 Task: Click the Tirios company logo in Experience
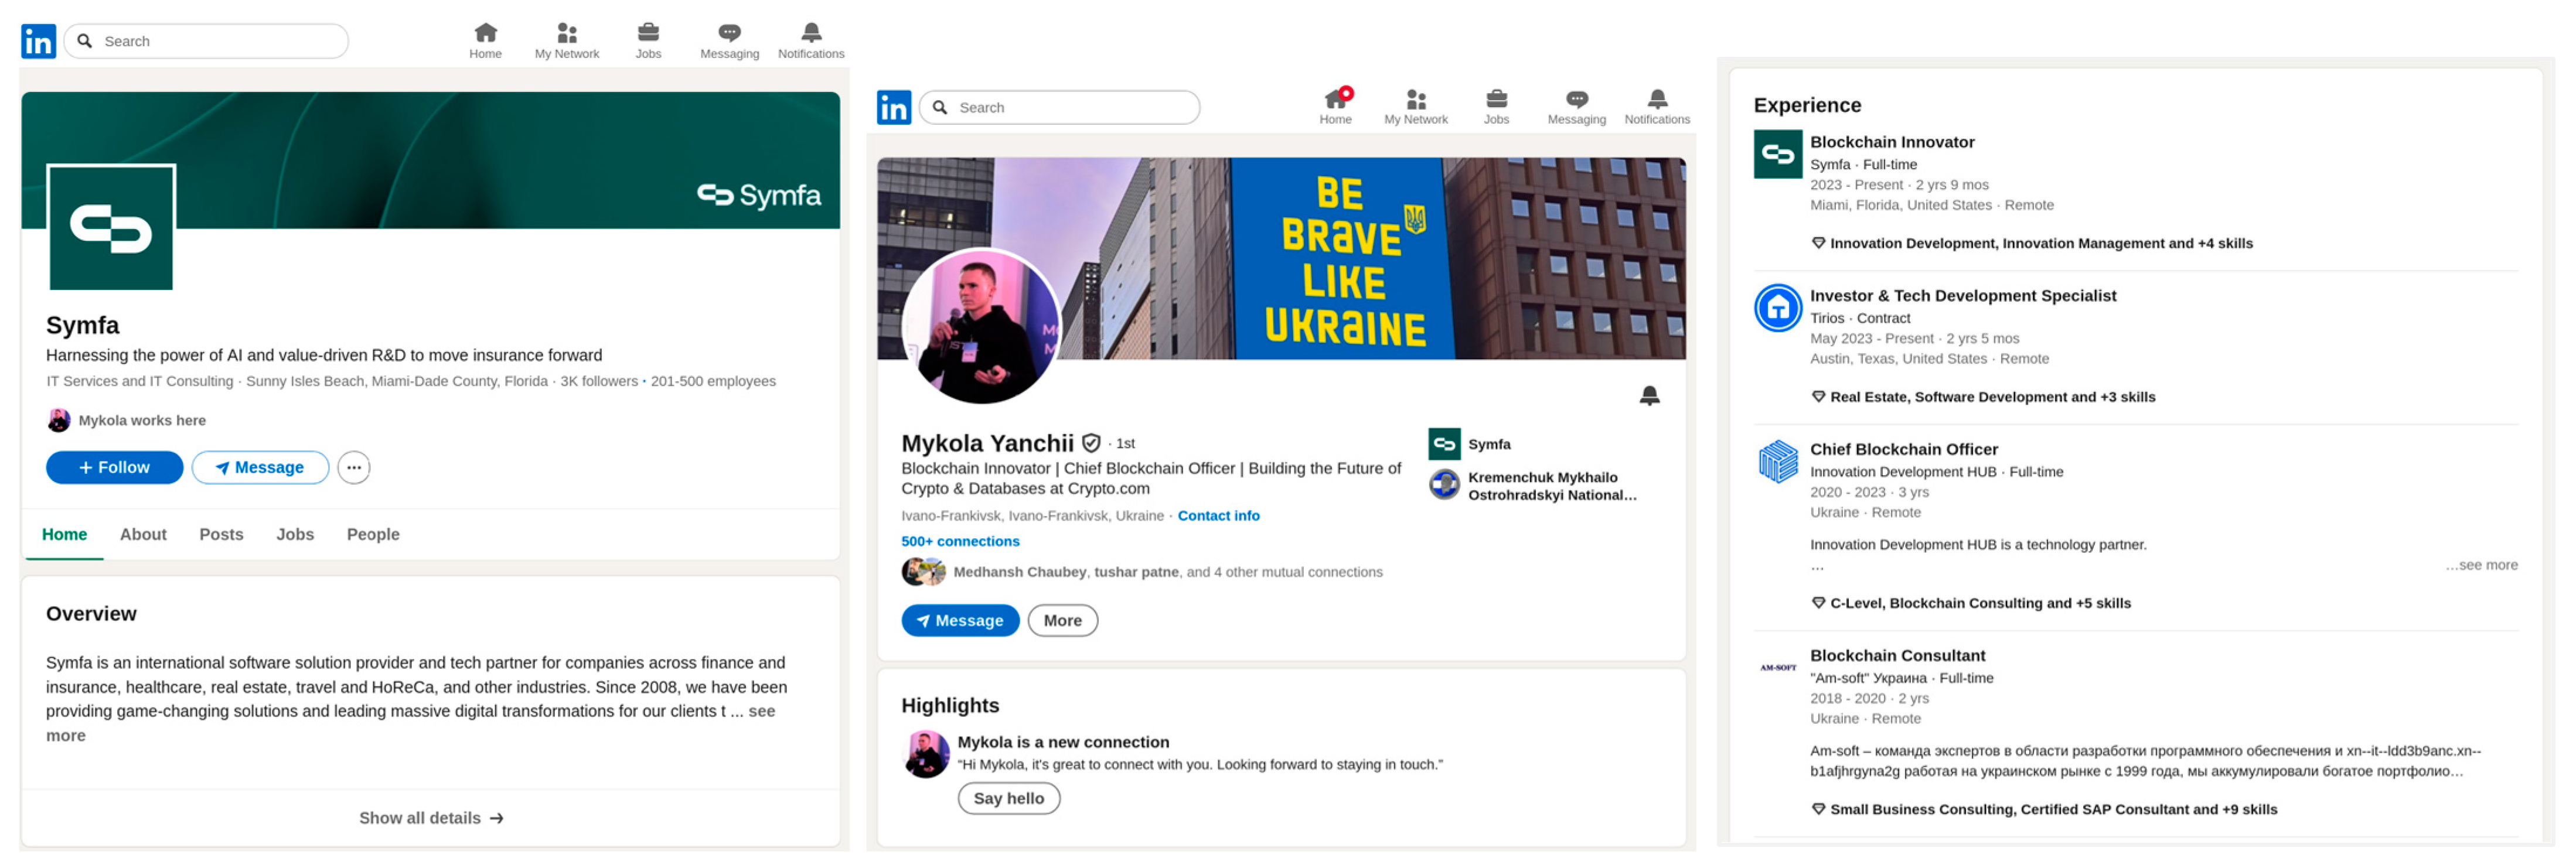(x=1777, y=308)
